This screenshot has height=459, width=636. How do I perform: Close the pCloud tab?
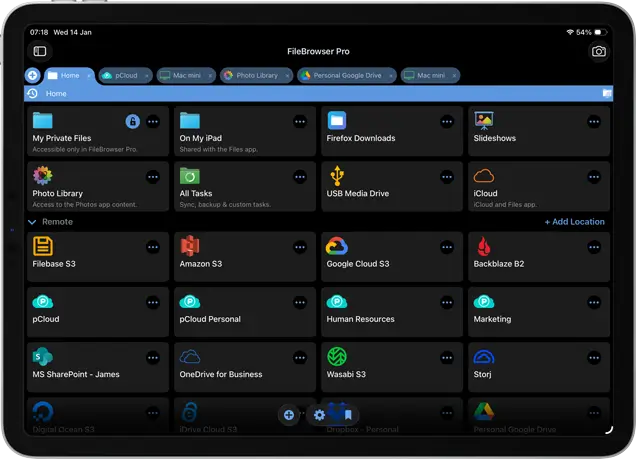click(146, 76)
